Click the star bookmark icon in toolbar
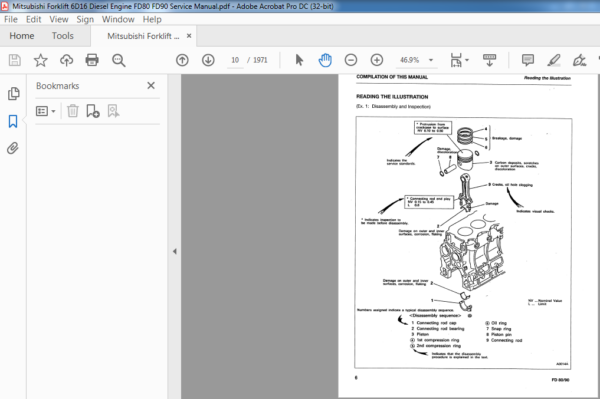Viewport: 600px width, 399px height. click(41, 60)
